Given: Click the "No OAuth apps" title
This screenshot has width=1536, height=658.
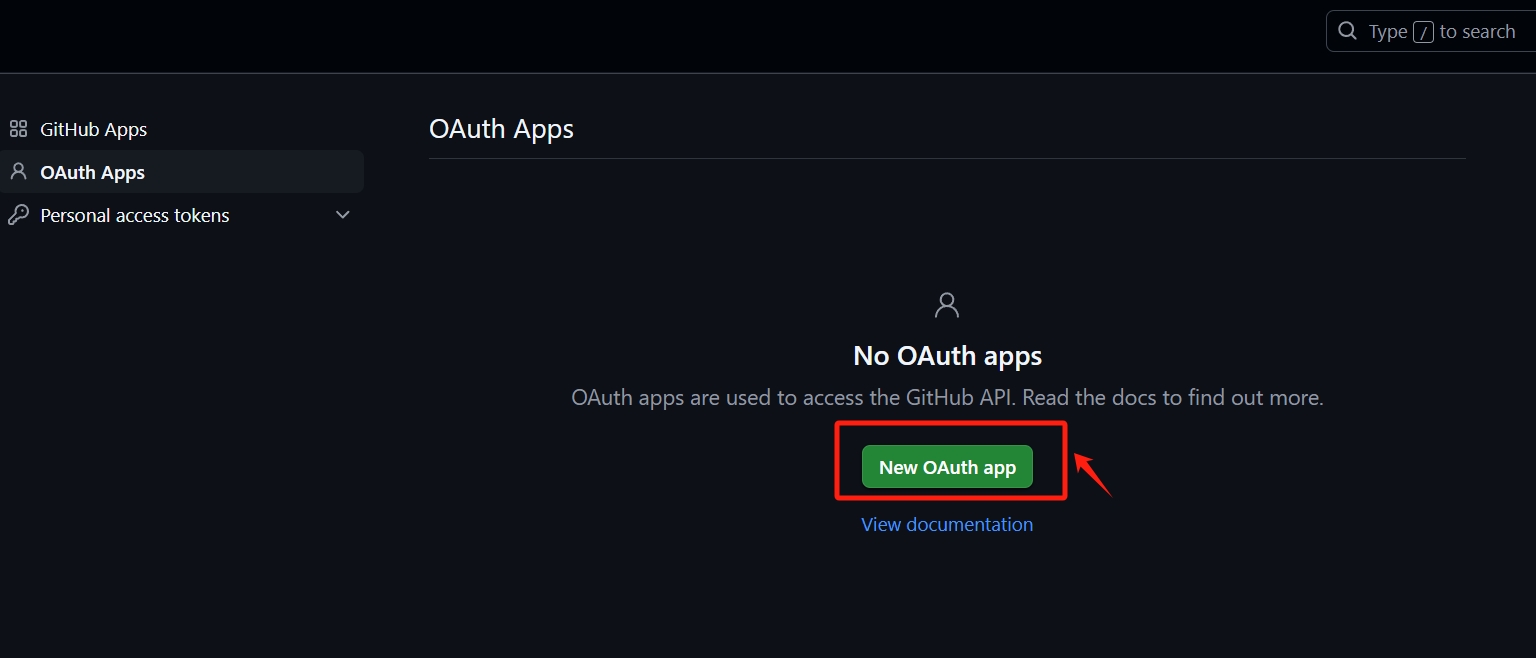Looking at the screenshot, I should tap(947, 355).
